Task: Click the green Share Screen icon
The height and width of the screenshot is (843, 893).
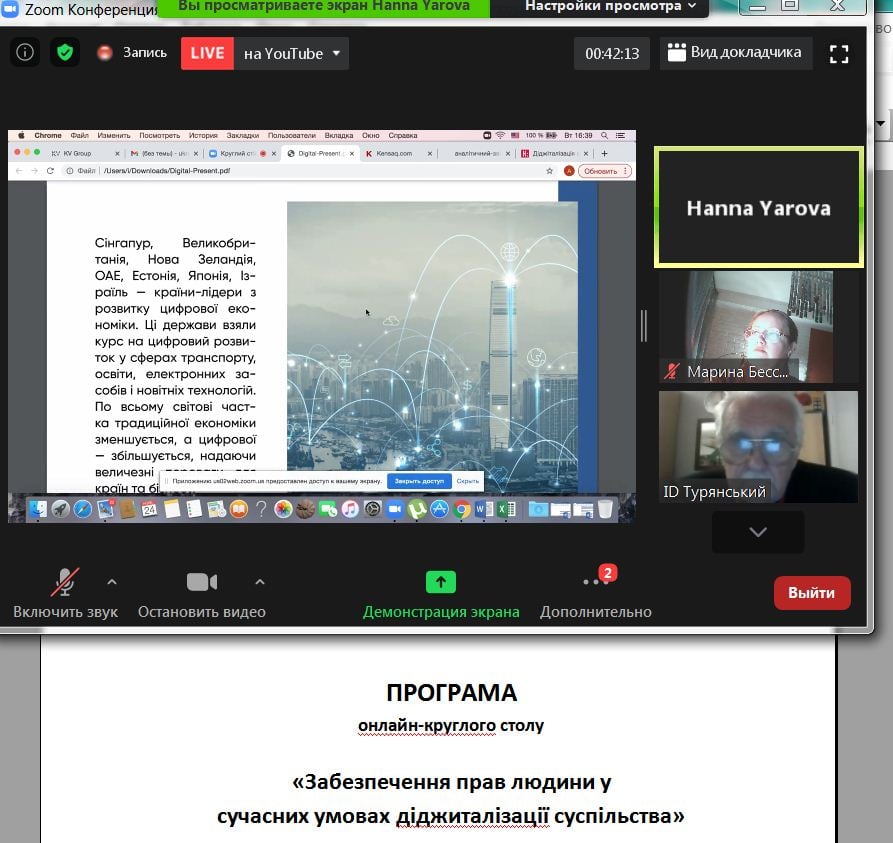Action: [441, 582]
